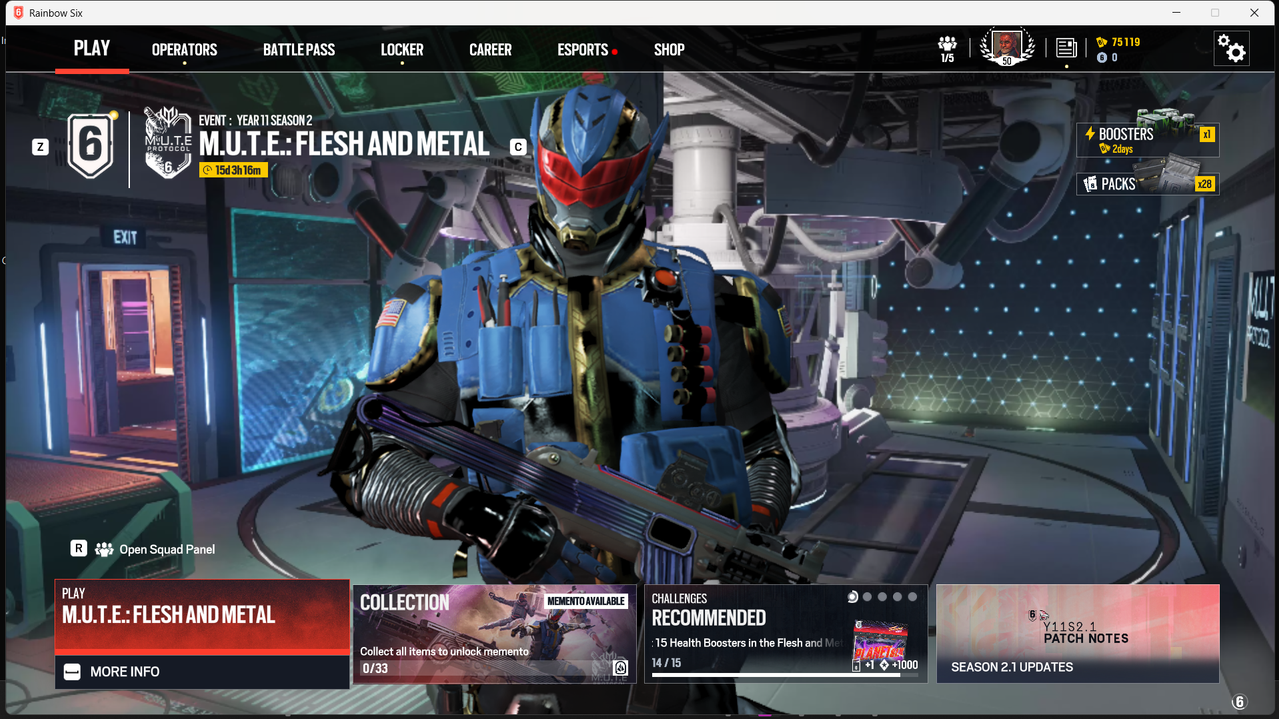
Task: Open the SHOP tab
Action: click(x=669, y=49)
